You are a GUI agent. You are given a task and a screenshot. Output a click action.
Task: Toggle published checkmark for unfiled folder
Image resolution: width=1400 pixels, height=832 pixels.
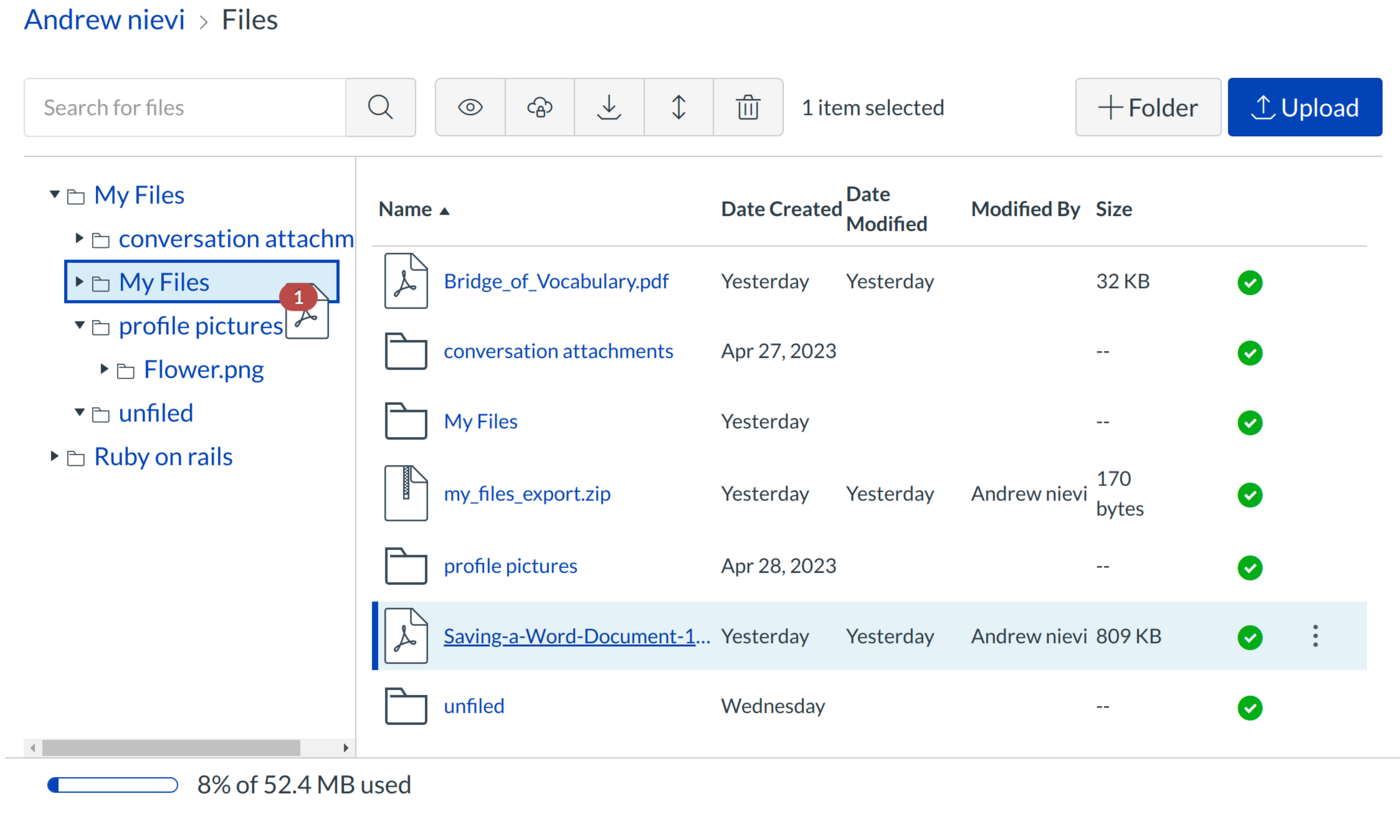point(1249,707)
